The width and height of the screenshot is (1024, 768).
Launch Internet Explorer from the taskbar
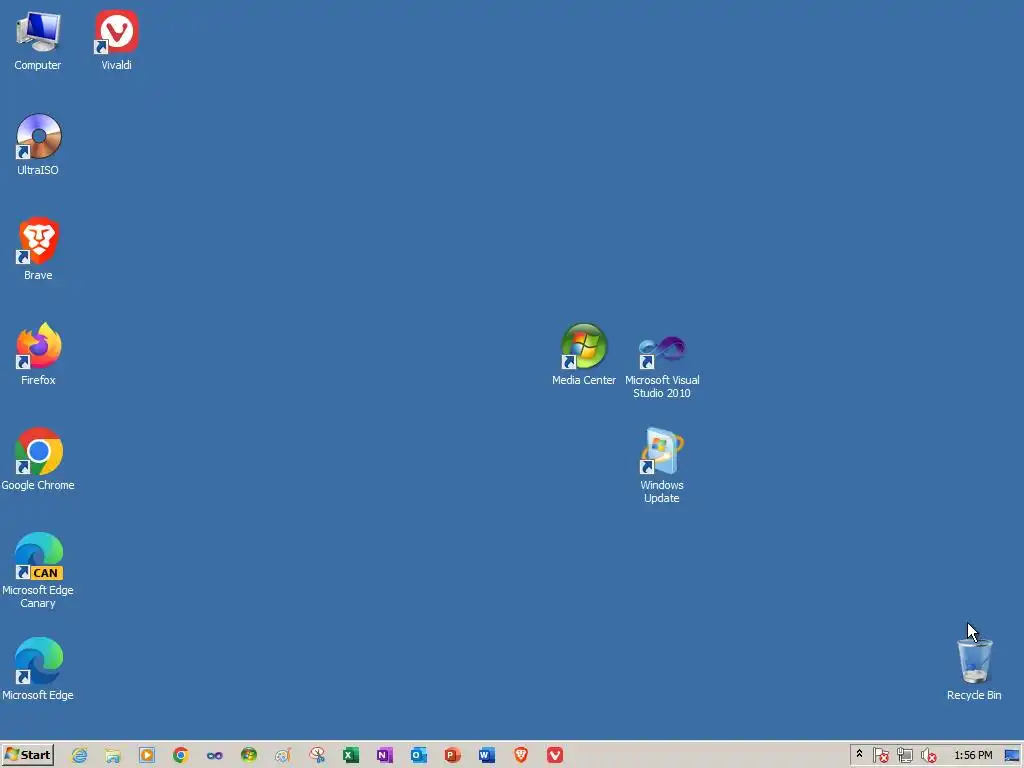(x=79, y=756)
